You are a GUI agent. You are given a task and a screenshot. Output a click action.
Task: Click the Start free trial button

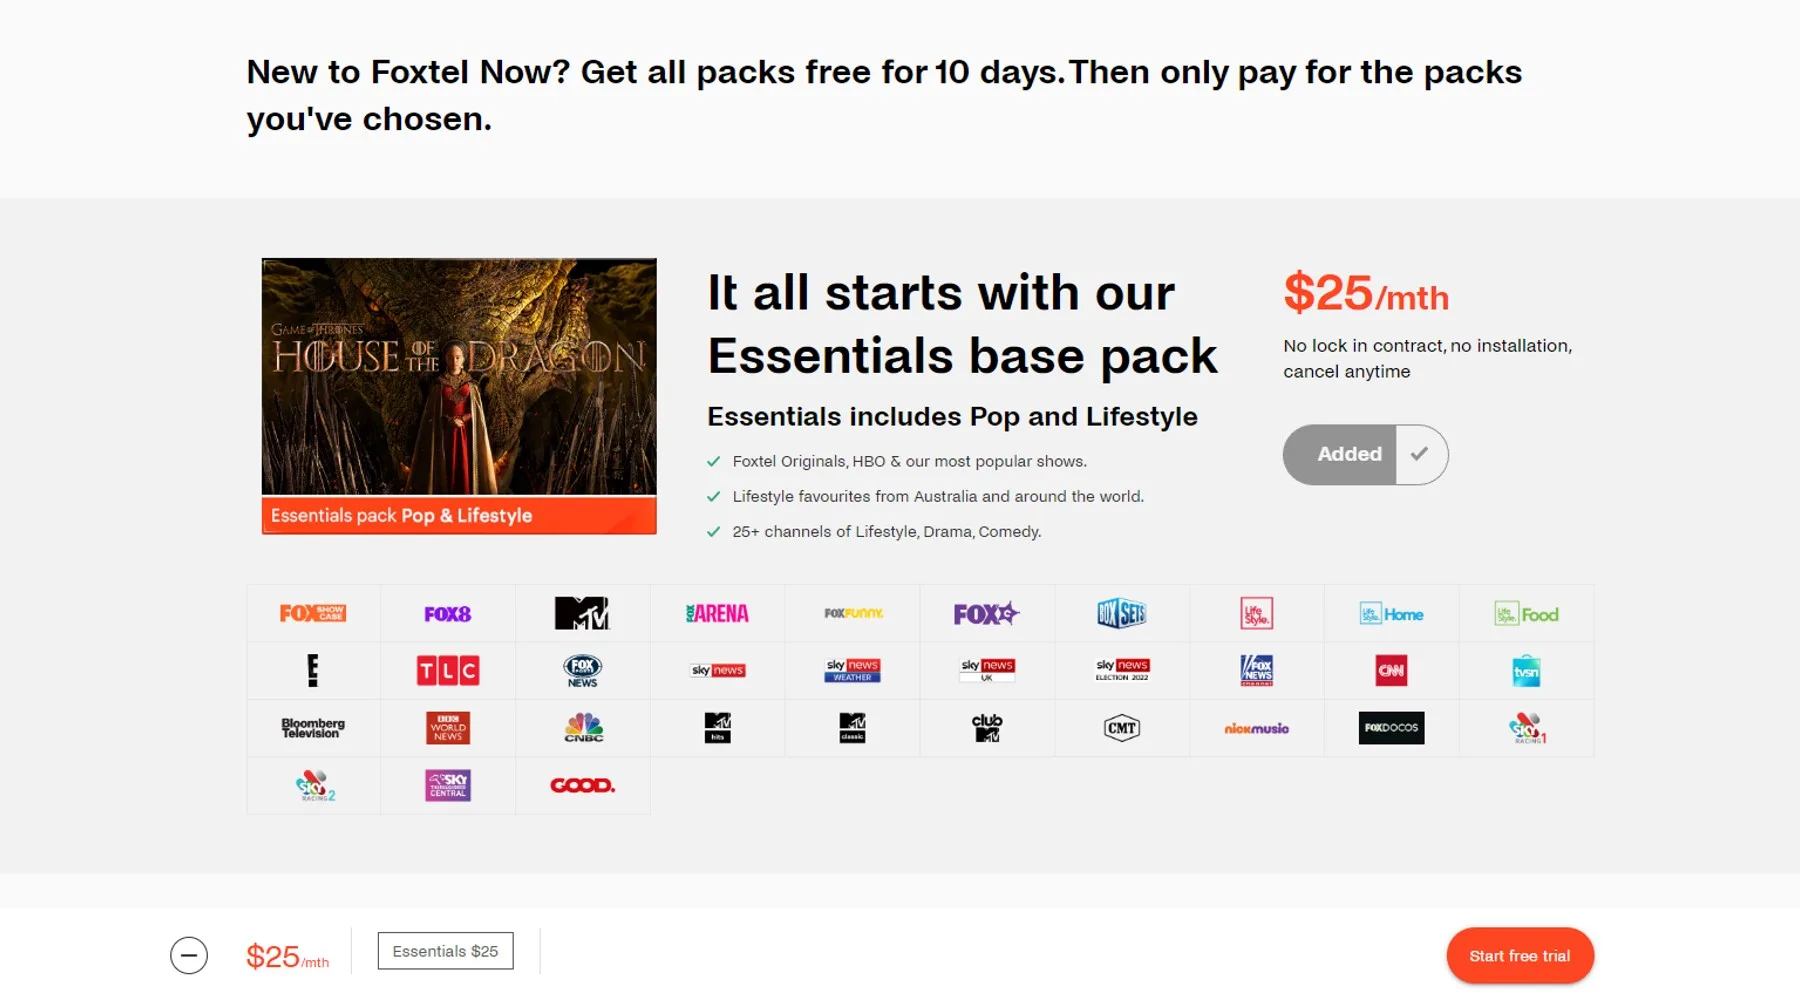pos(1519,956)
